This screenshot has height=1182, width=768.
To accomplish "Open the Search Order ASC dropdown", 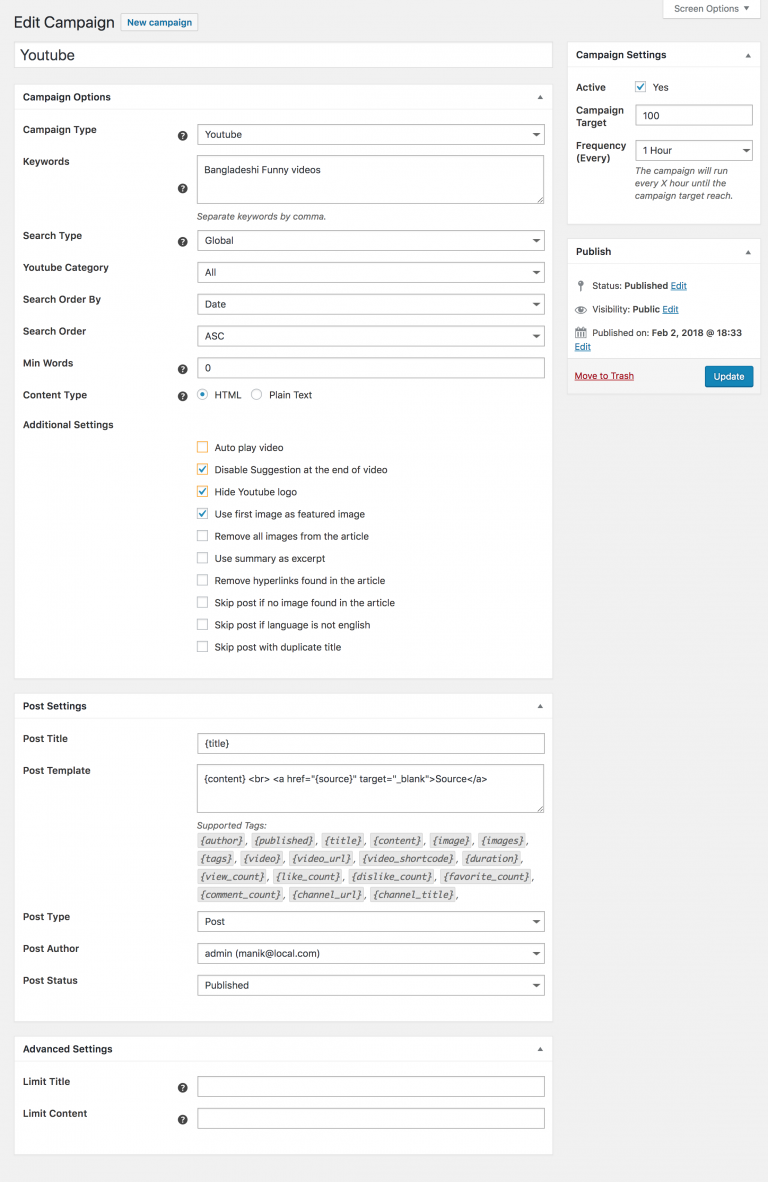I will coord(371,335).
